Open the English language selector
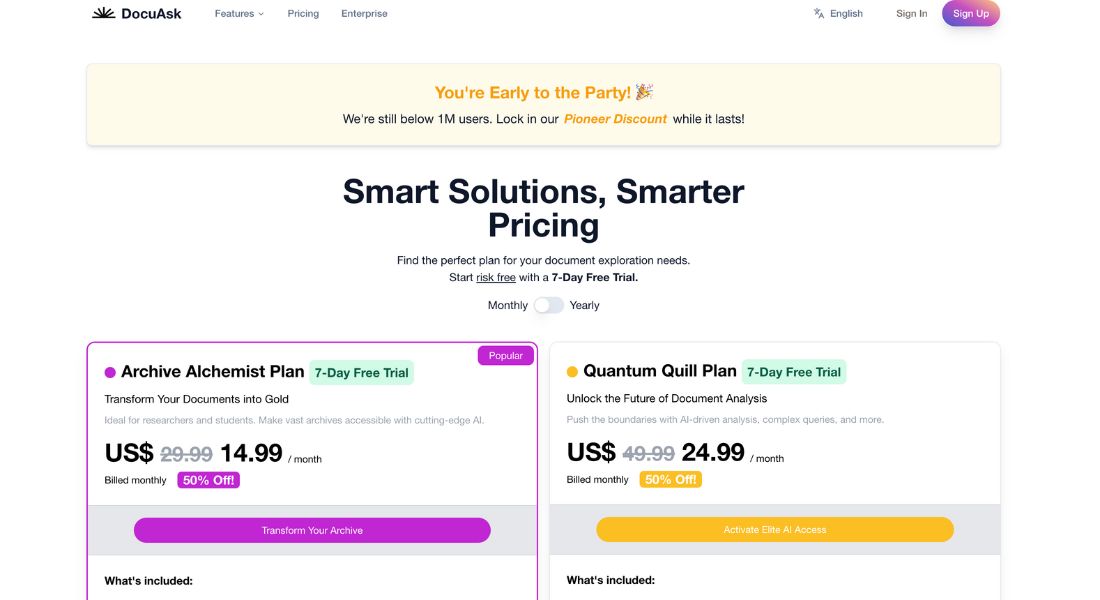This screenshot has width=1100, height=600. pyautogui.click(x=846, y=13)
